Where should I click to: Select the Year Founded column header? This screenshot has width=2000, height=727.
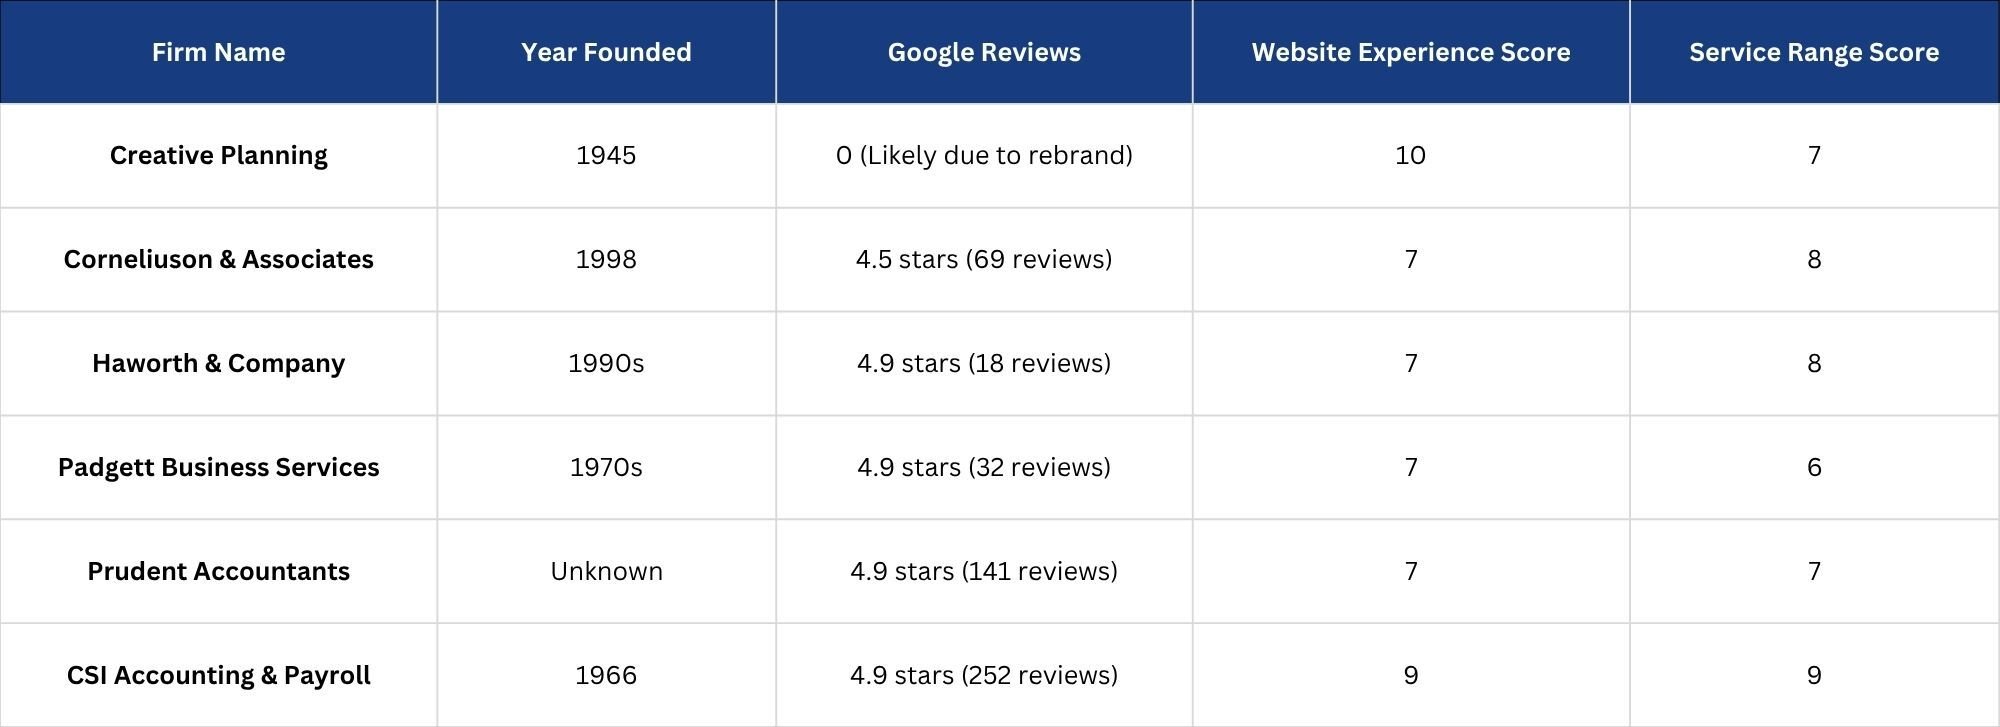[x=606, y=52]
